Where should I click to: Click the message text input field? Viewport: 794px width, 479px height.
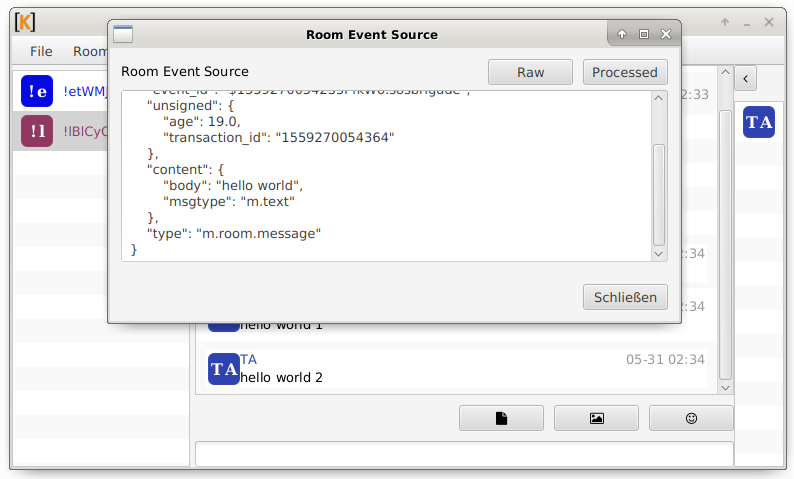coord(464,454)
